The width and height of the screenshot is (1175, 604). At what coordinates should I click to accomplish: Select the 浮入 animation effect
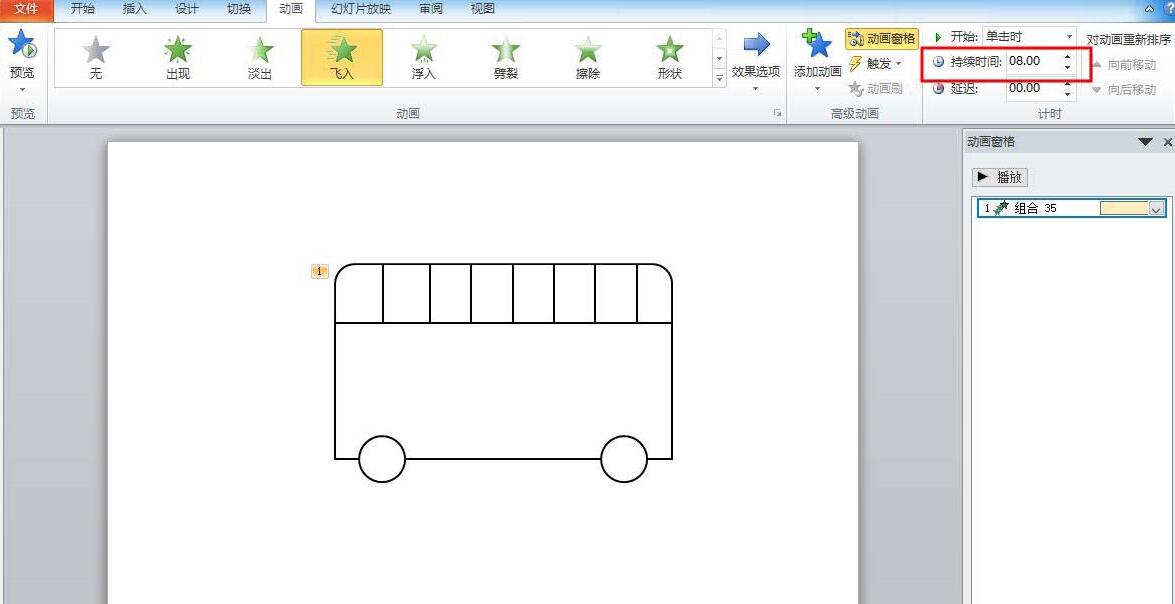click(x=423, y=58)
